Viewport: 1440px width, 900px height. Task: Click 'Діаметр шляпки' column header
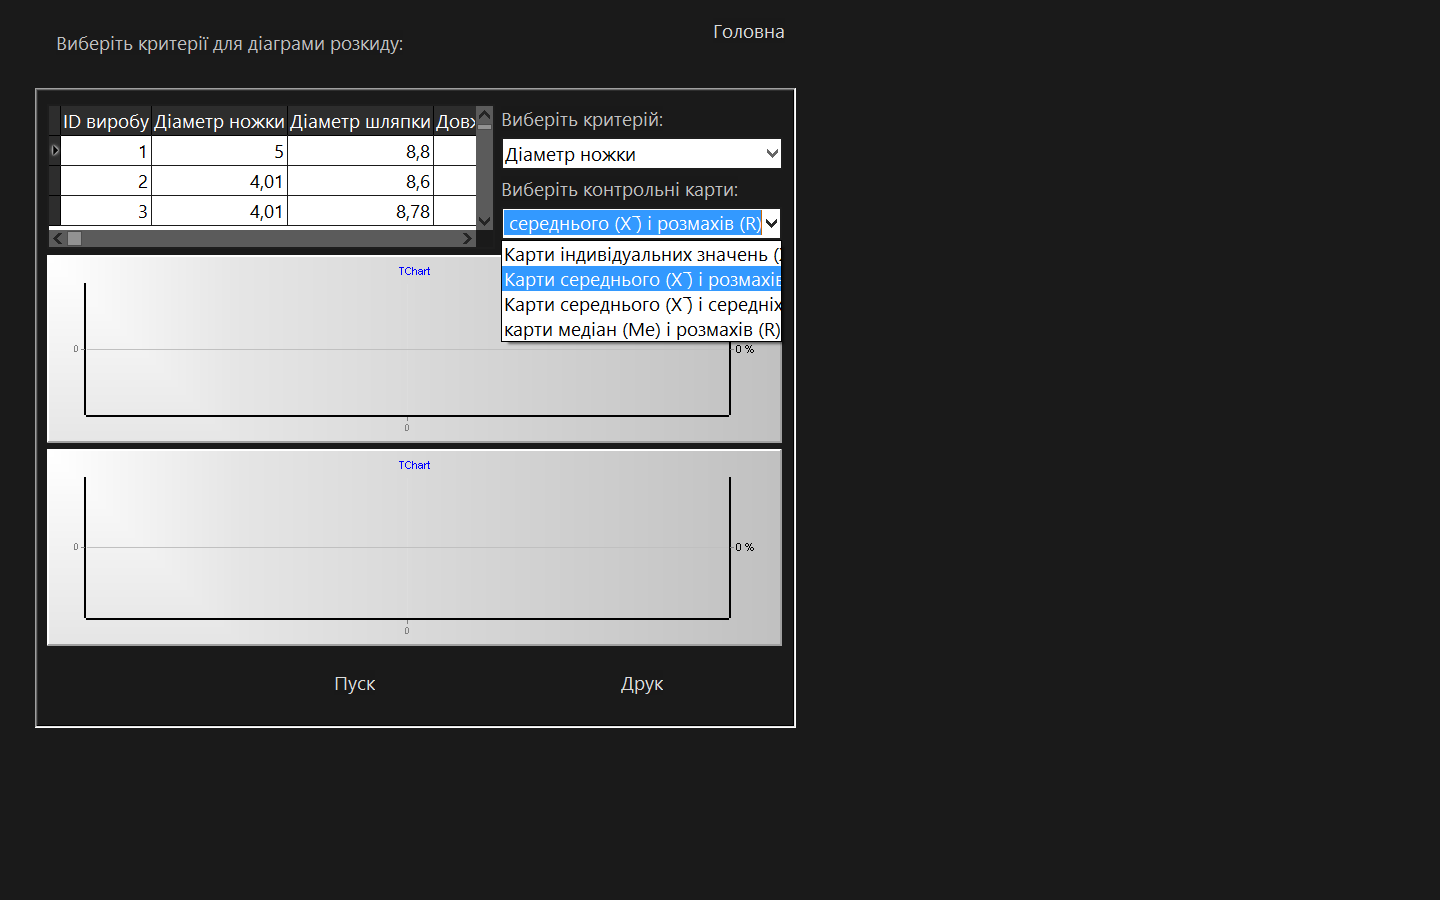[x=360, y=122]
